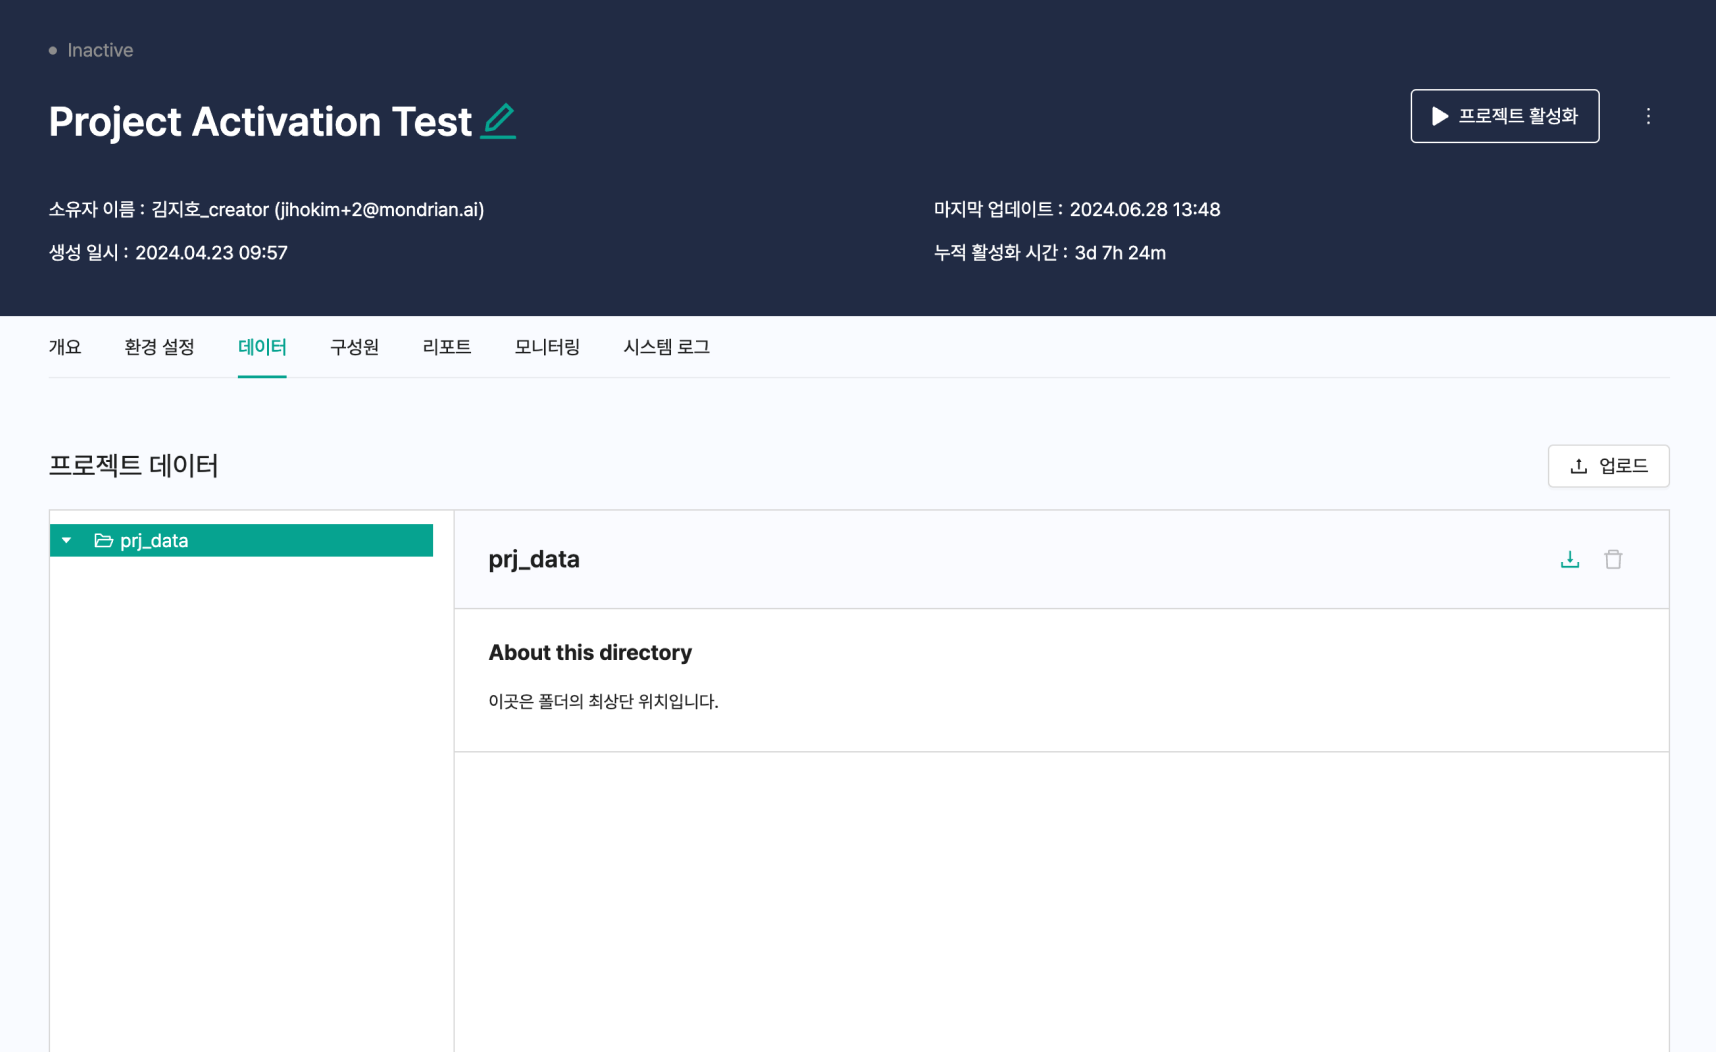
Task: Click the 업로드 upload button
Action: pyautogui.click(x=1608, y=466)
